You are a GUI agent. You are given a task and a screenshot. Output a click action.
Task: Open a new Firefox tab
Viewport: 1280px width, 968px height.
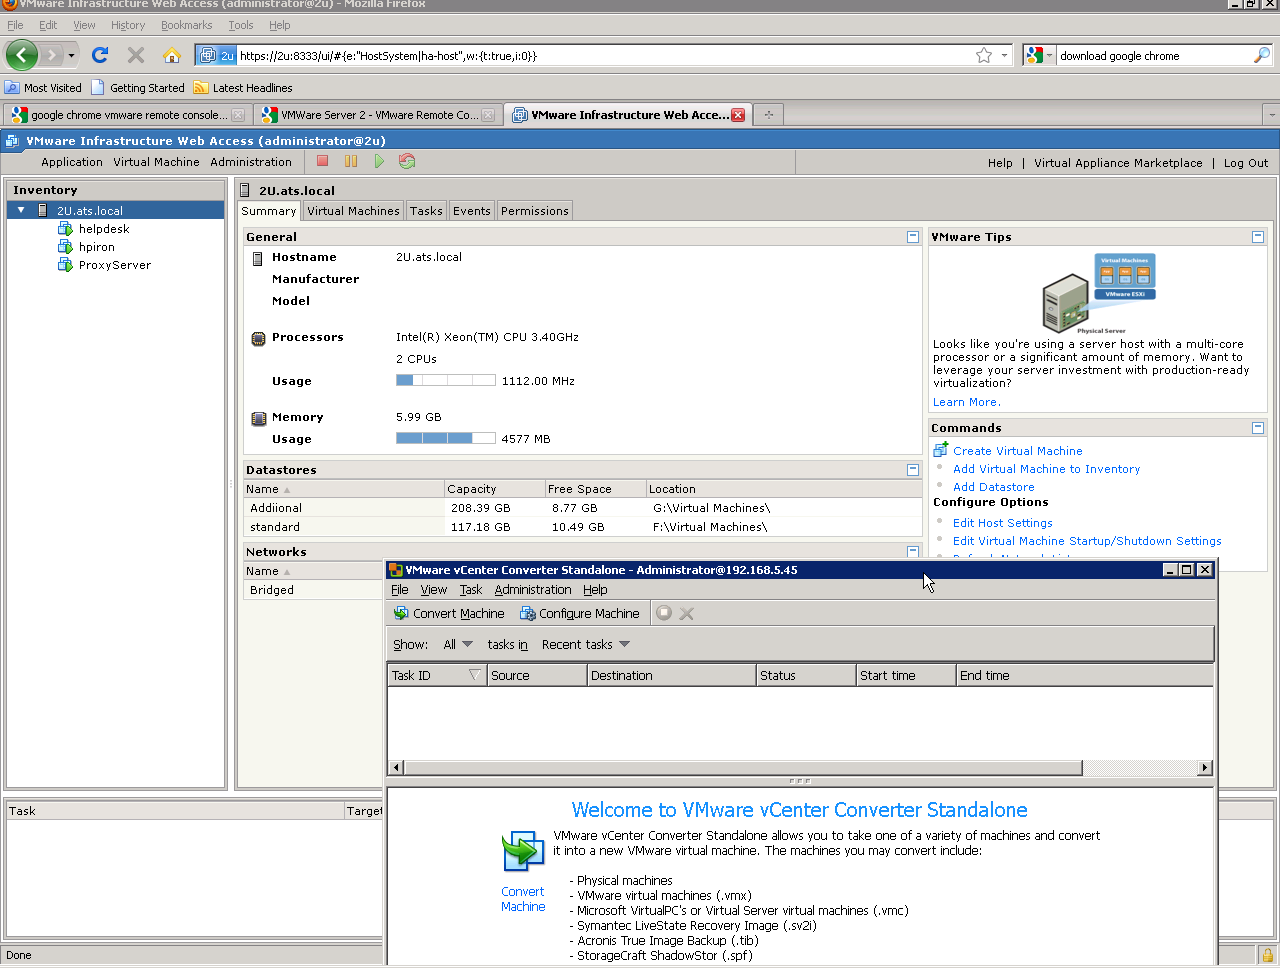point(769,115)
